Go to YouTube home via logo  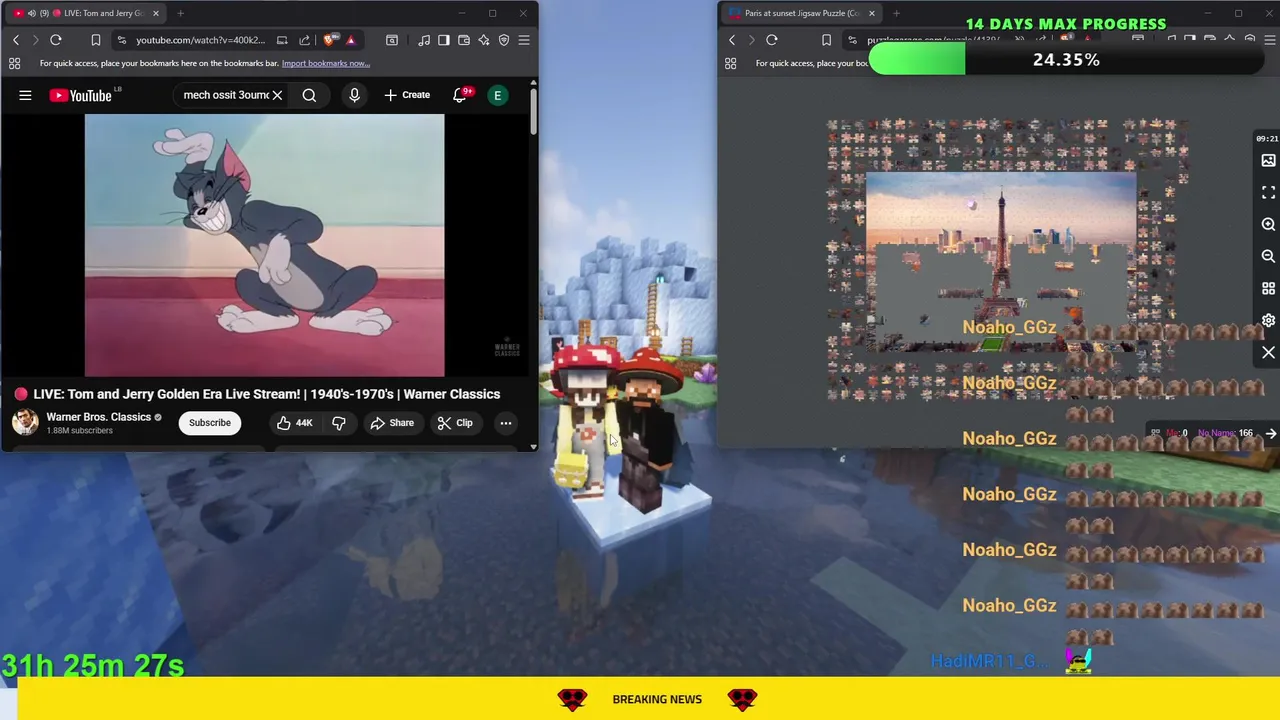click(82, 95)
